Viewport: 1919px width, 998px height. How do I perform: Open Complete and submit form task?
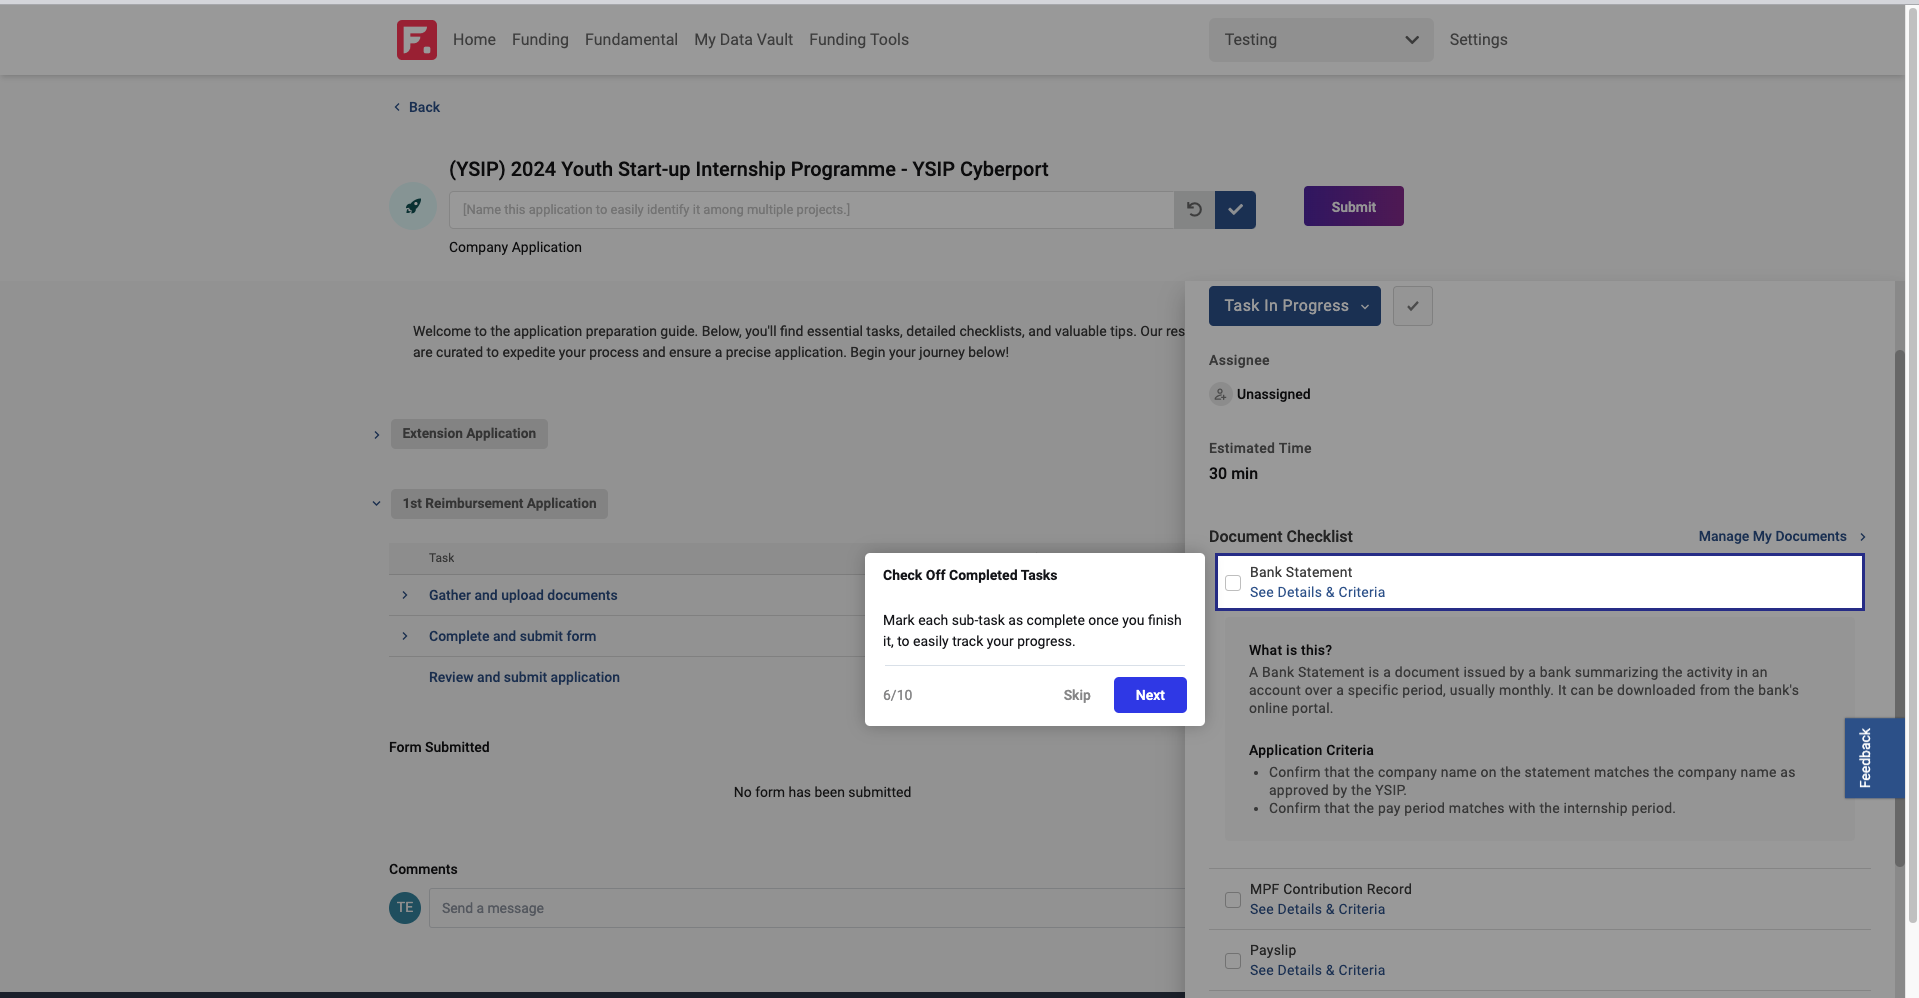pyautogui.click(x=512, y=636)
